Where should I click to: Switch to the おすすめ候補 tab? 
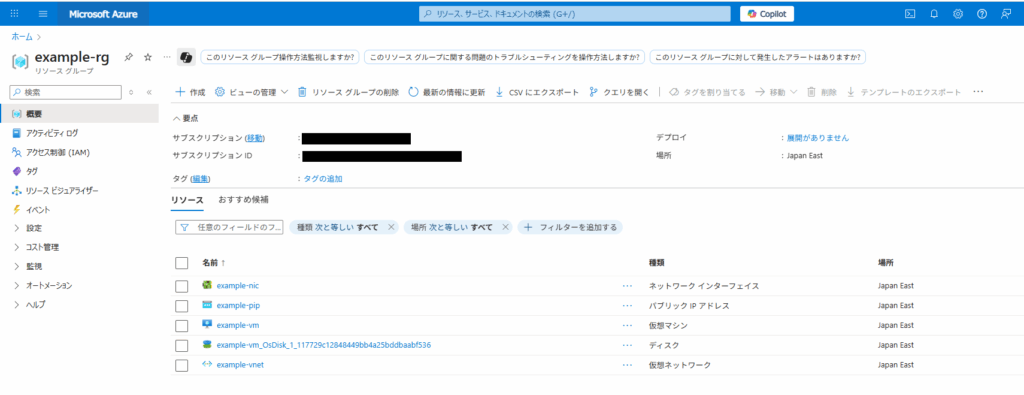(x=243, y=200)
